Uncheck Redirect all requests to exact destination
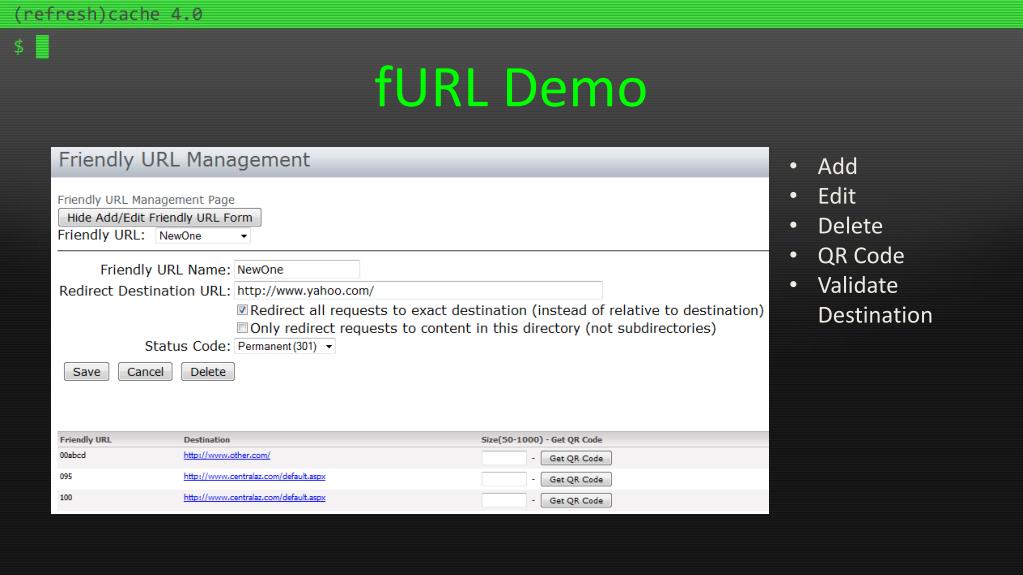1023x575 pixels. coord(242,310)
